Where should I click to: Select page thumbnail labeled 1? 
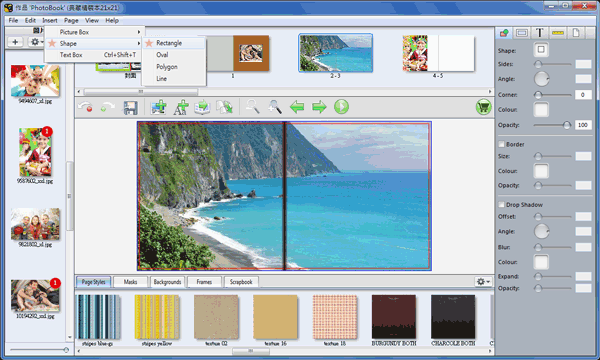[233, 53]
